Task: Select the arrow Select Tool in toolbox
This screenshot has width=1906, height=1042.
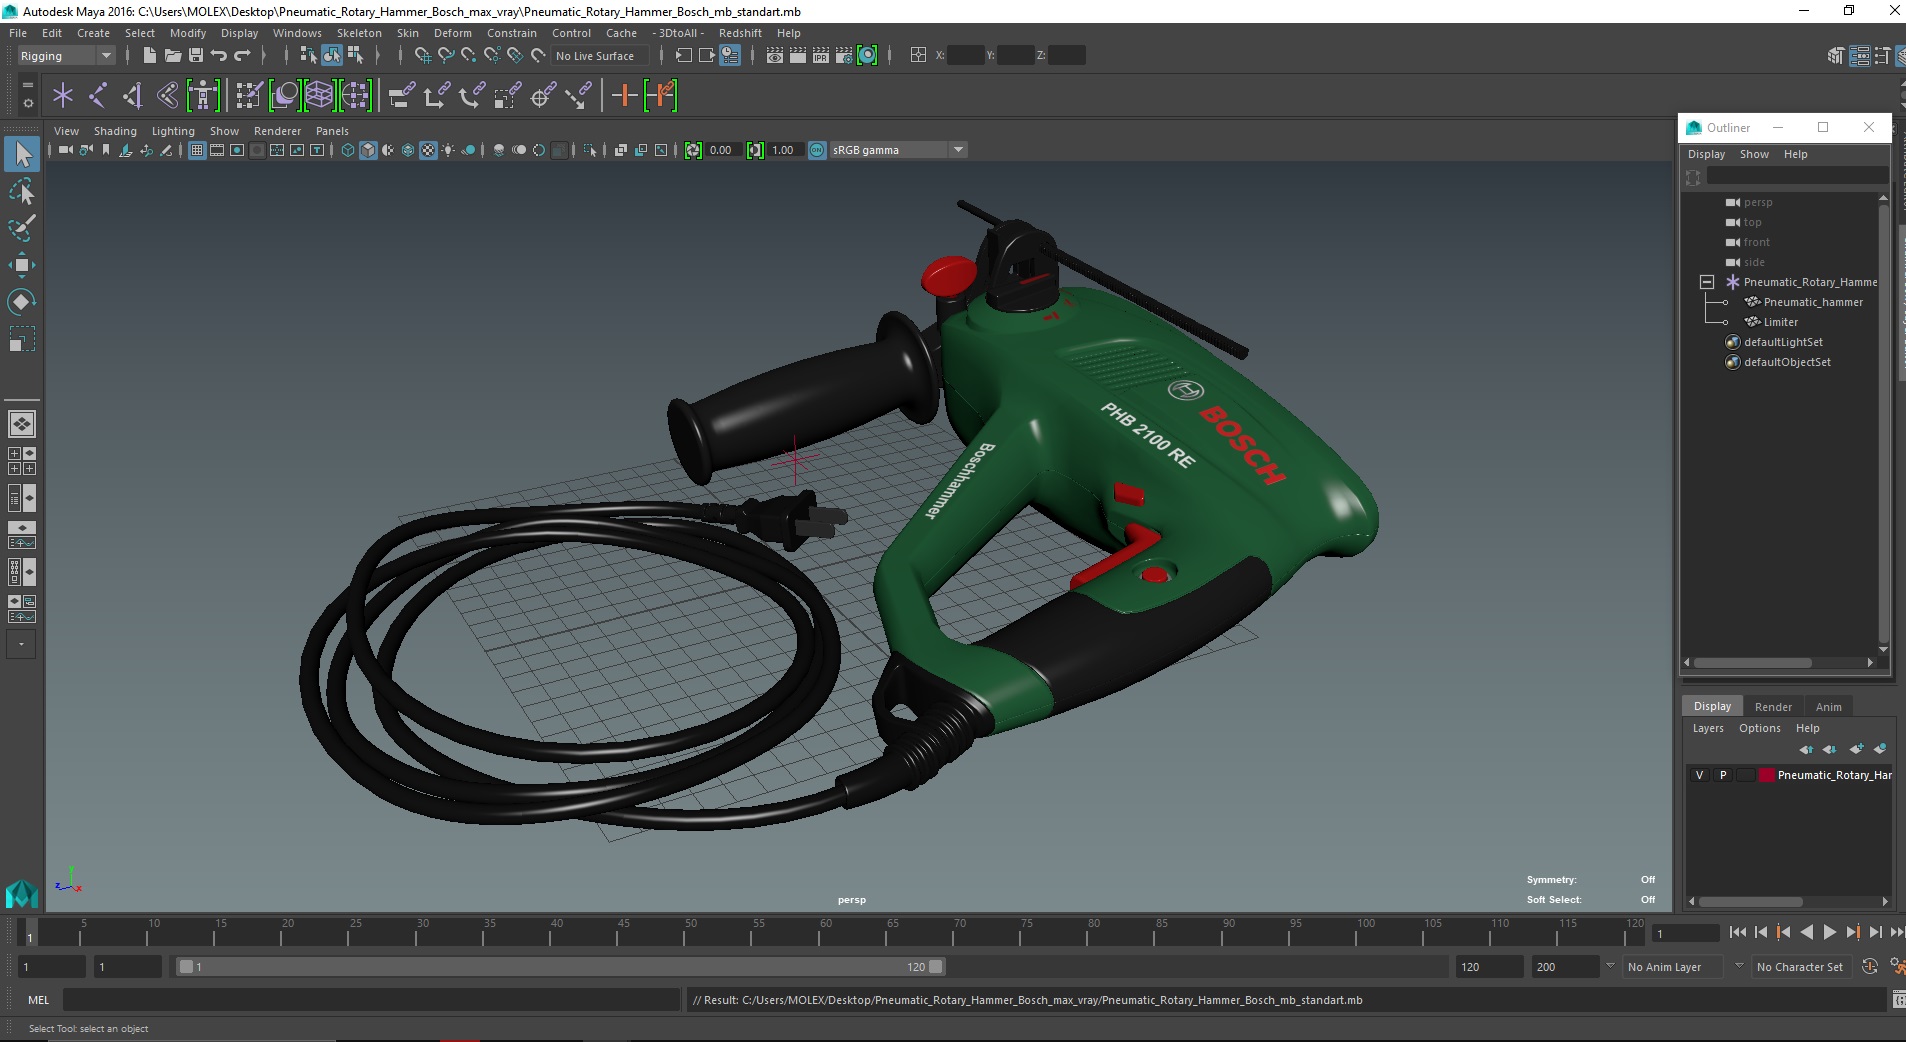Action: (x=22, y=154)
